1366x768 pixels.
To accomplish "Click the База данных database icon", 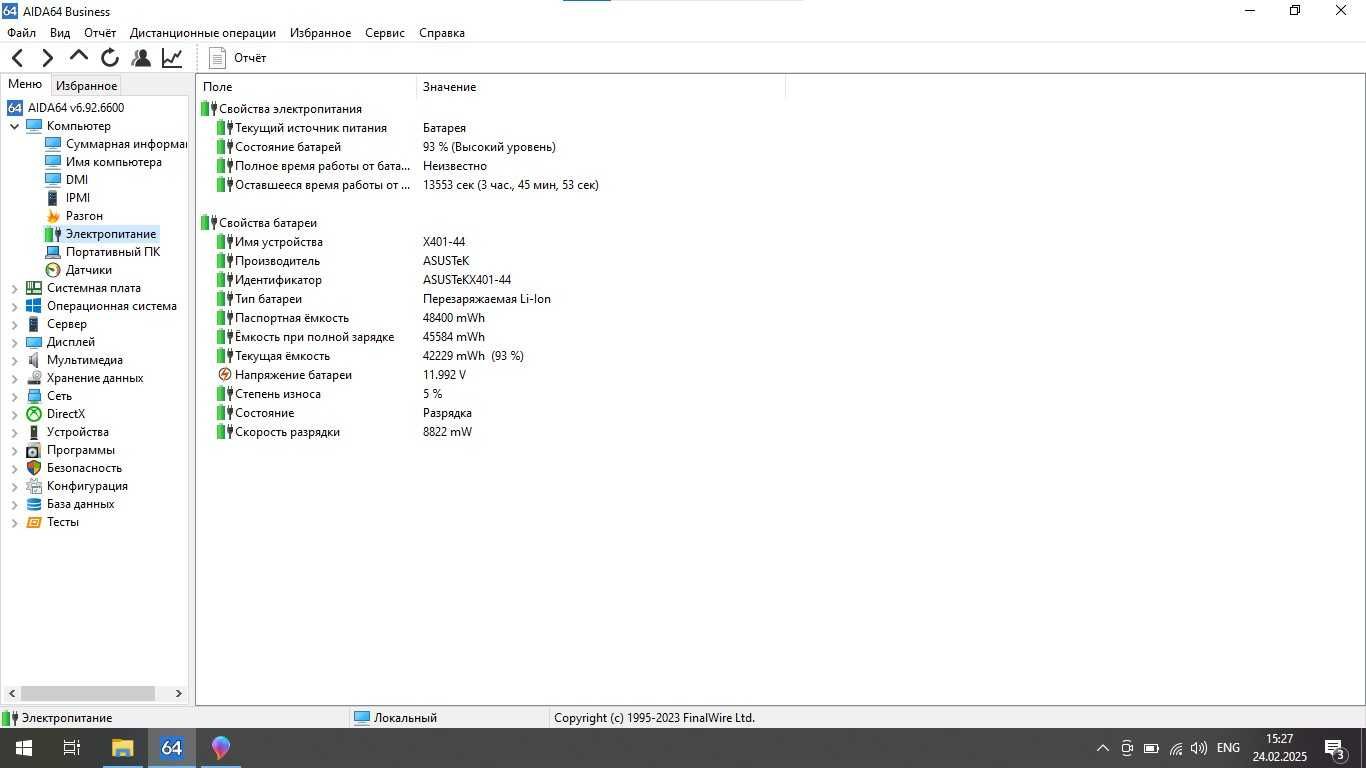I will click(x=34, y=504).
